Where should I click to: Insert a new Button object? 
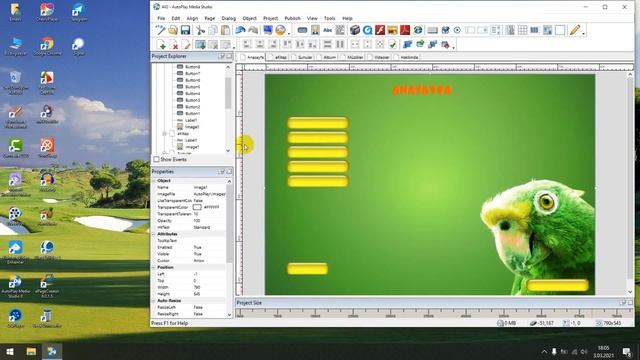302,30
